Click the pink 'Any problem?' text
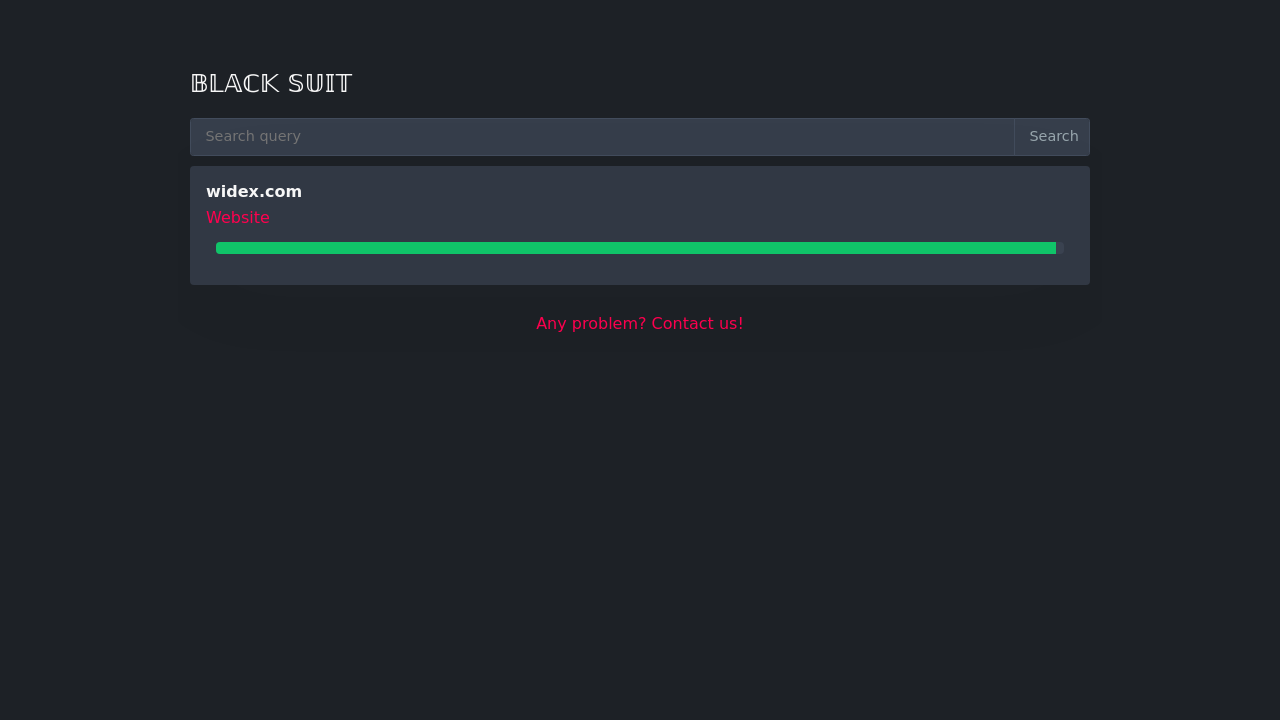 [591, 324]
